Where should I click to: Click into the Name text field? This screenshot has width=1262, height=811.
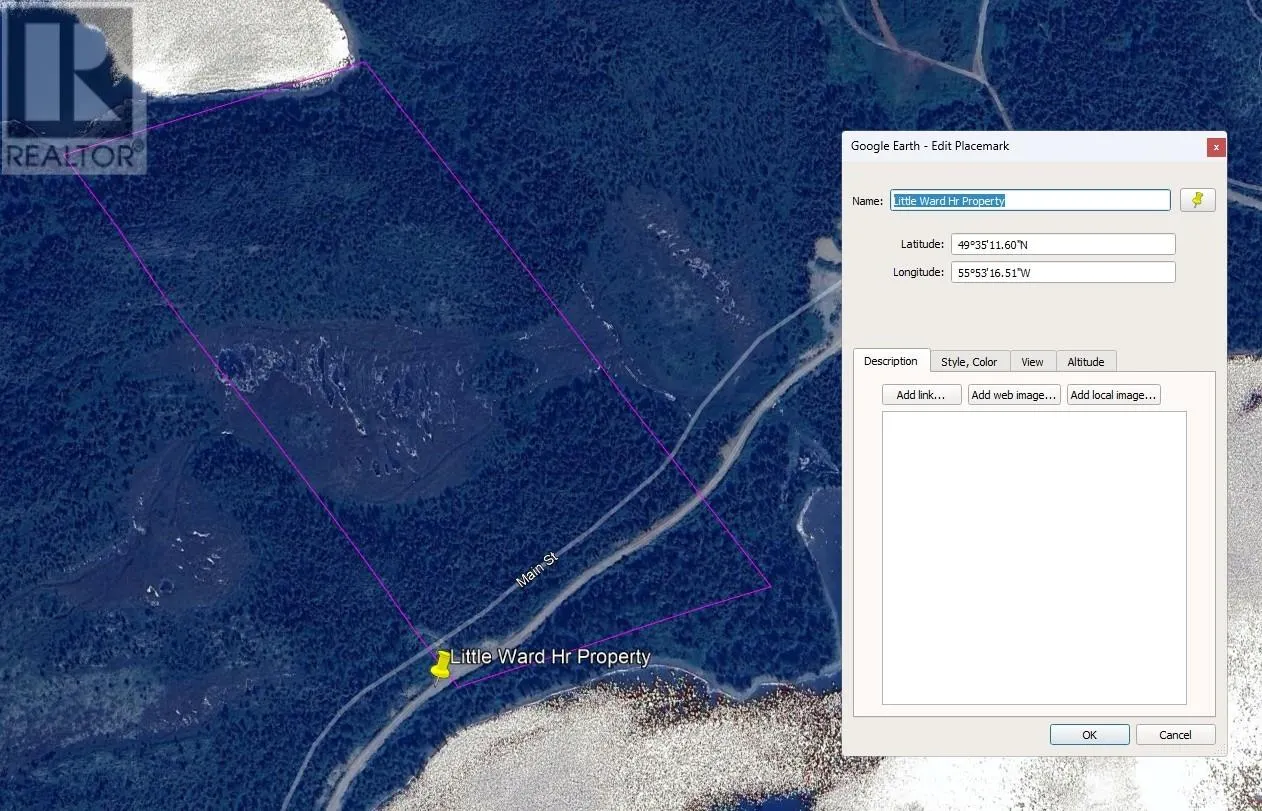[1030, 200]
